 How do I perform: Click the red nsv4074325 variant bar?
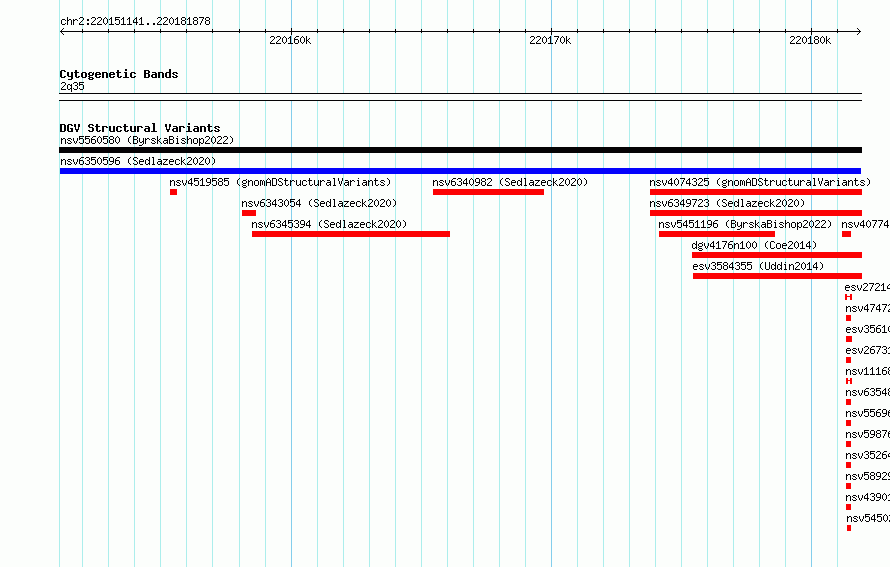coord(755,192)
